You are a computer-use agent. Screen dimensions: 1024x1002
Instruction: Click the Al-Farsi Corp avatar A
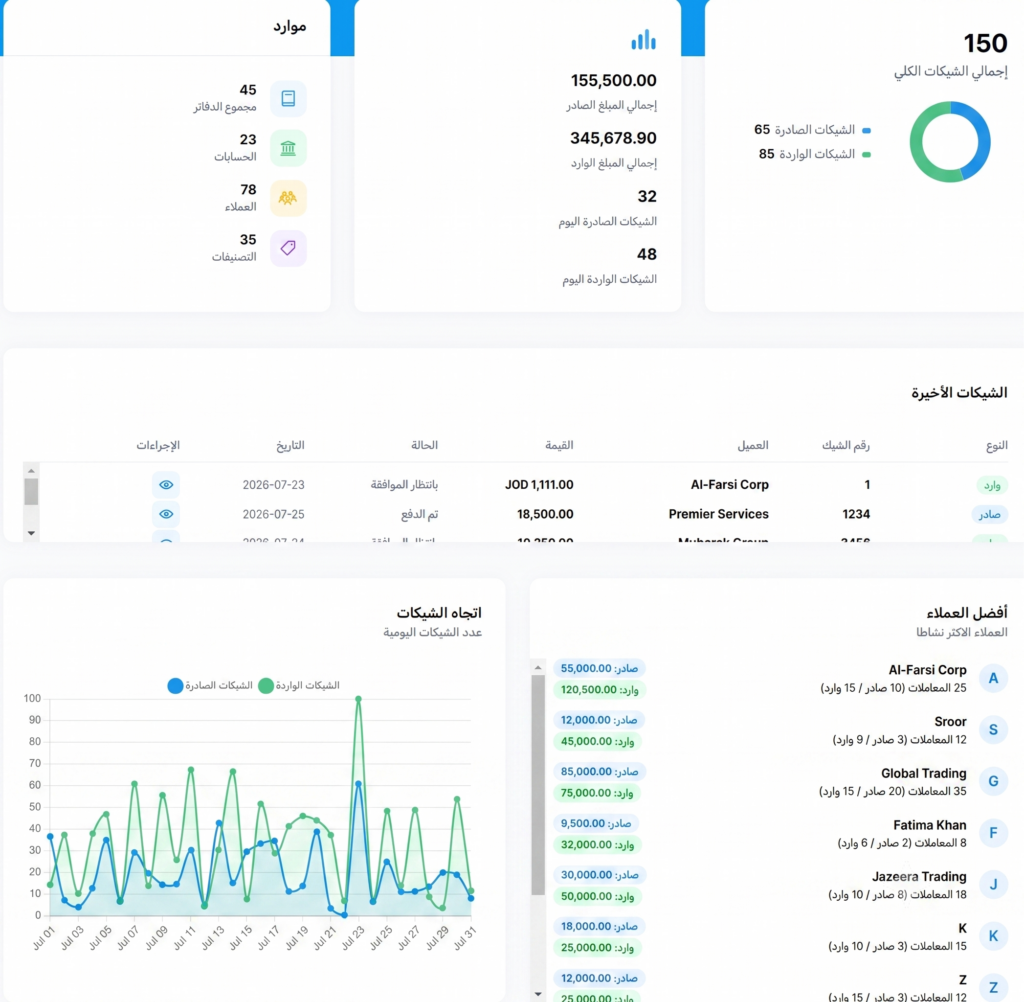pos(993,679)
